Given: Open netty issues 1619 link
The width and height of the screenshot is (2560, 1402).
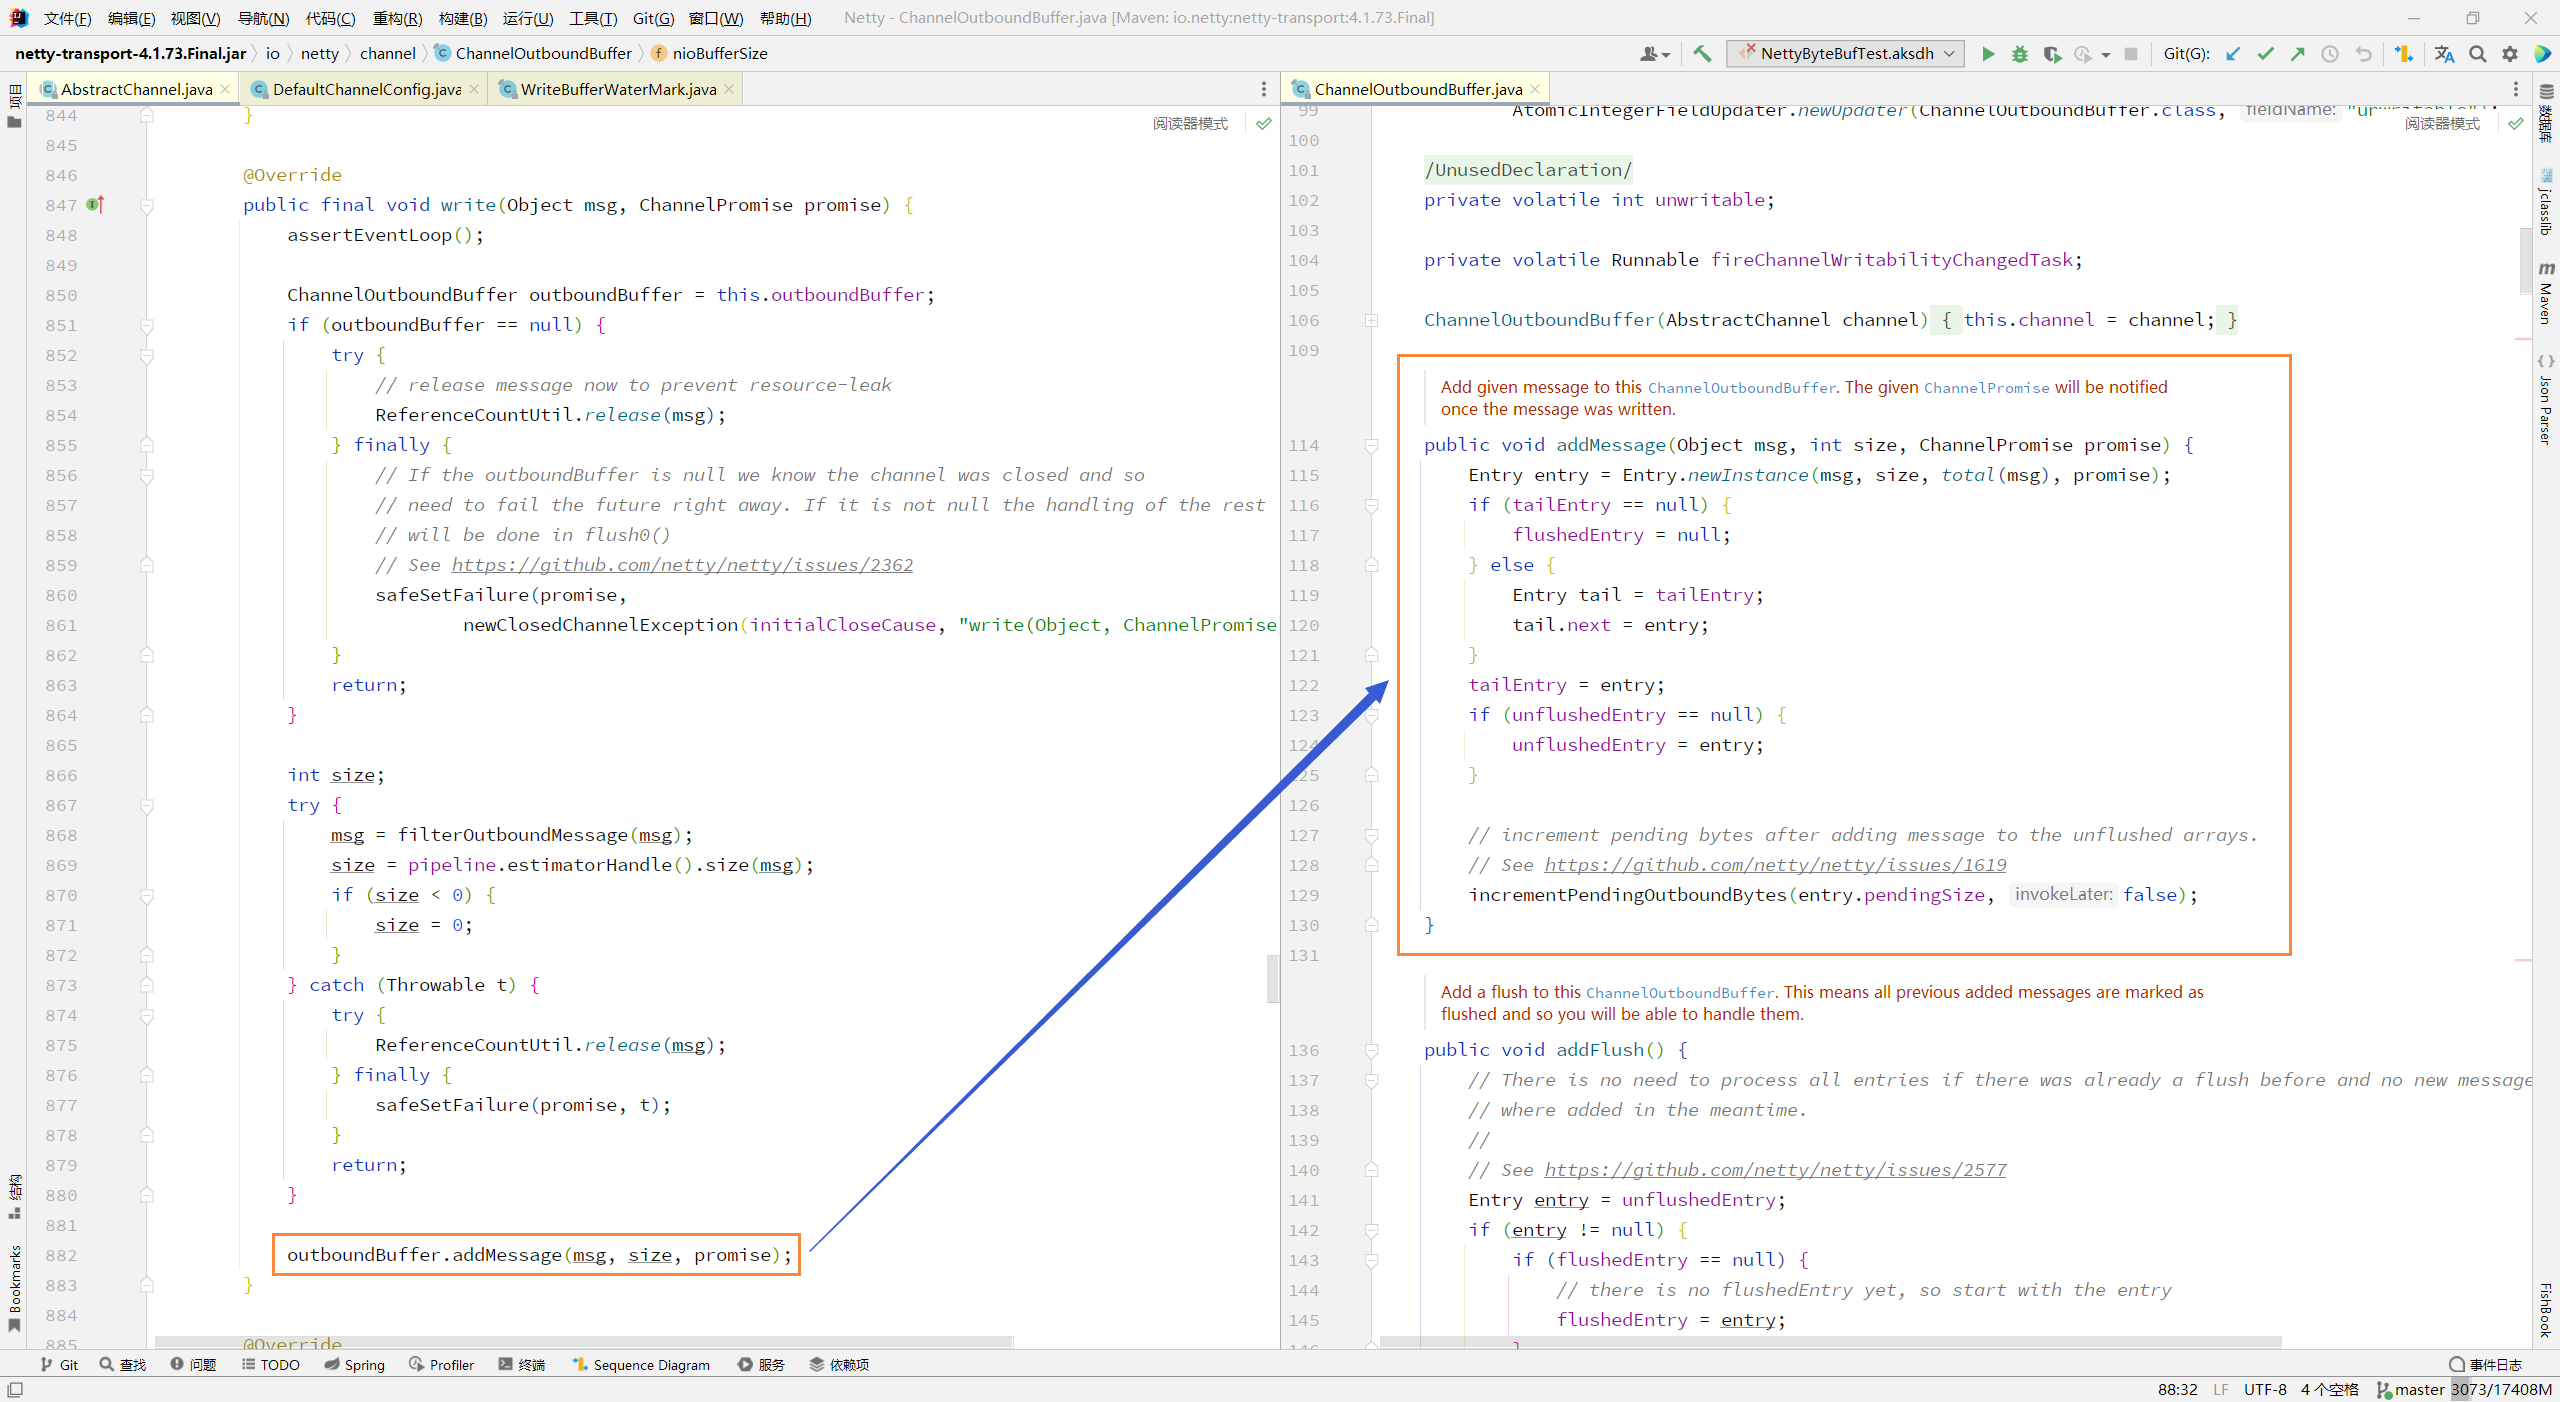Looking at the screenshot, I should (1775, 865).
